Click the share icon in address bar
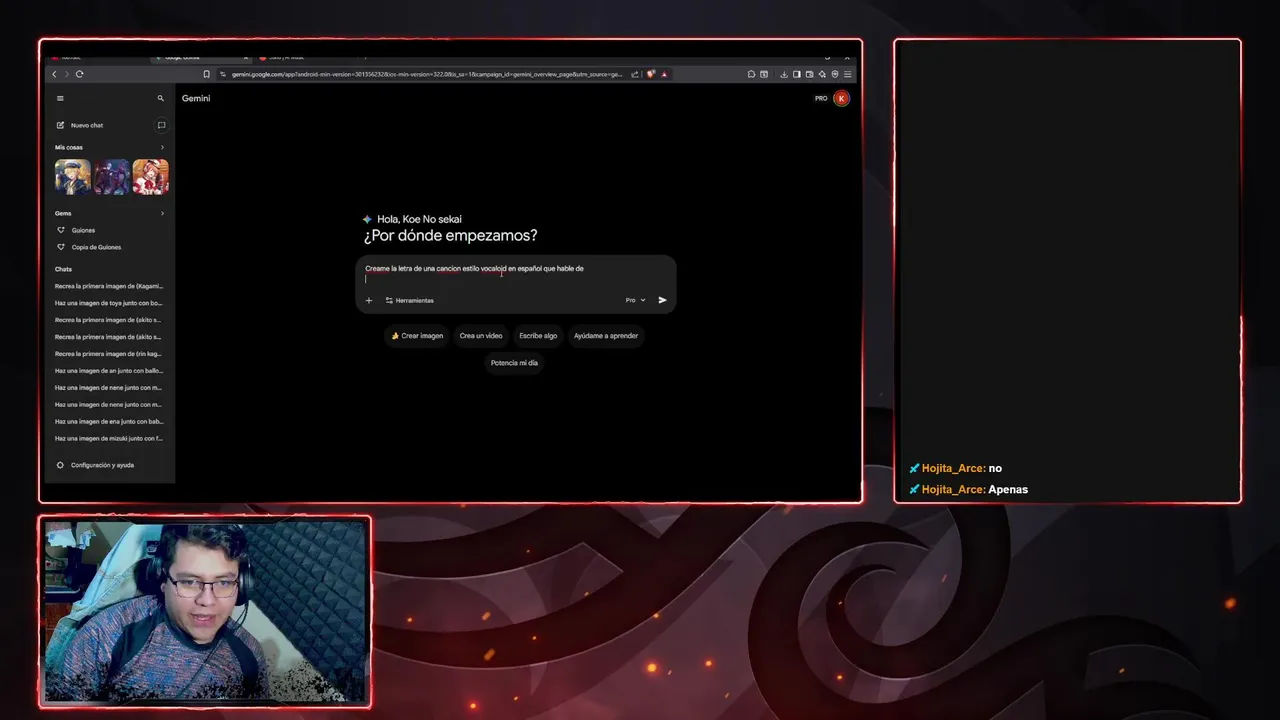 (635, 74)
